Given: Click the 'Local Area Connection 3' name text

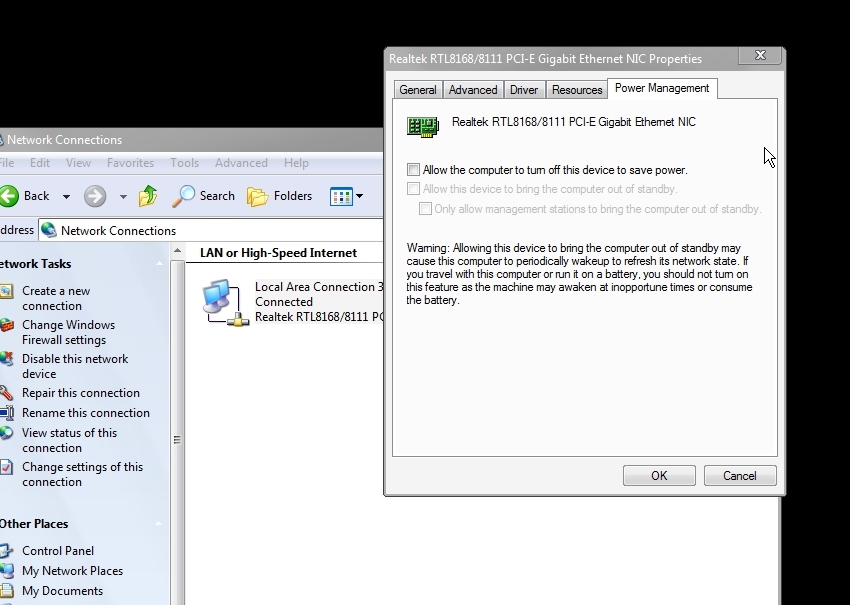Looking at the screenshot, I should coord(319,287).
